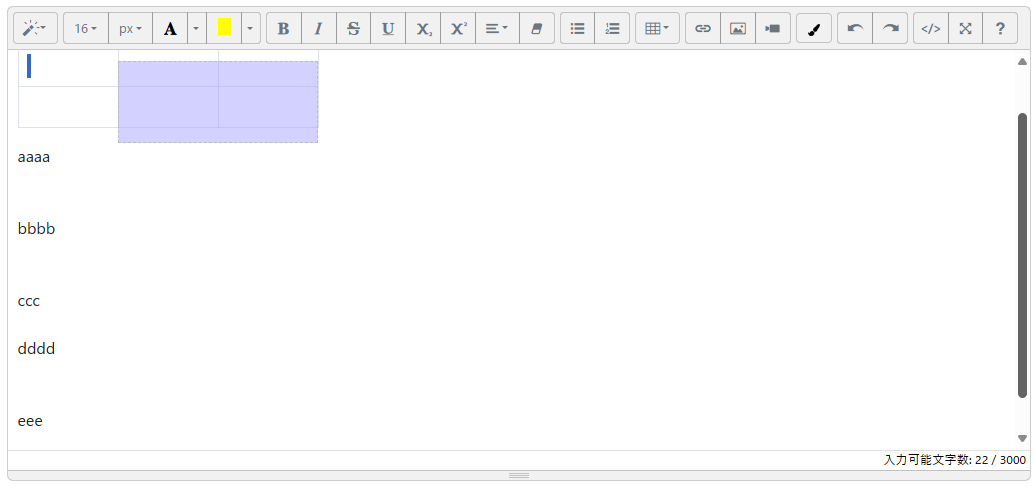
Task: Click the subscript icon
Action: 423,29
